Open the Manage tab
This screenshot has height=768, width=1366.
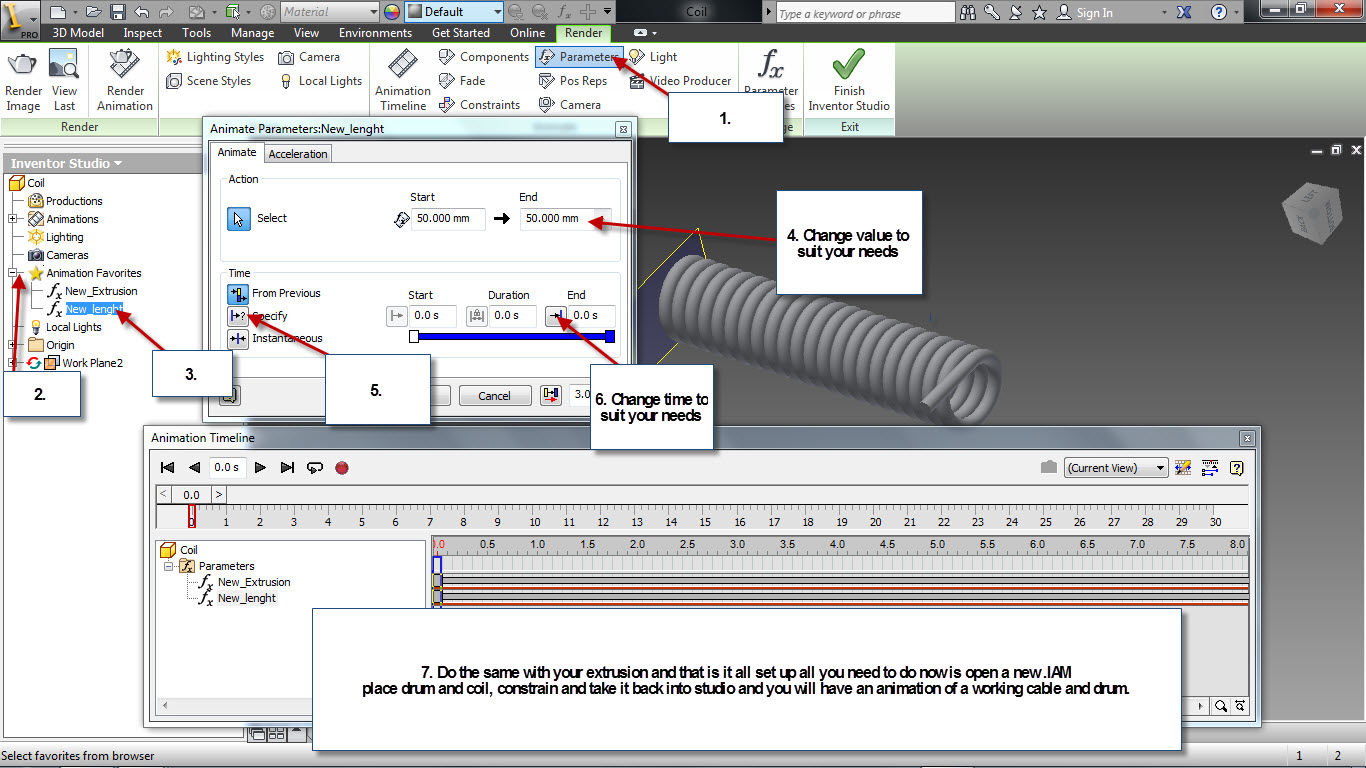click(252, 33)
